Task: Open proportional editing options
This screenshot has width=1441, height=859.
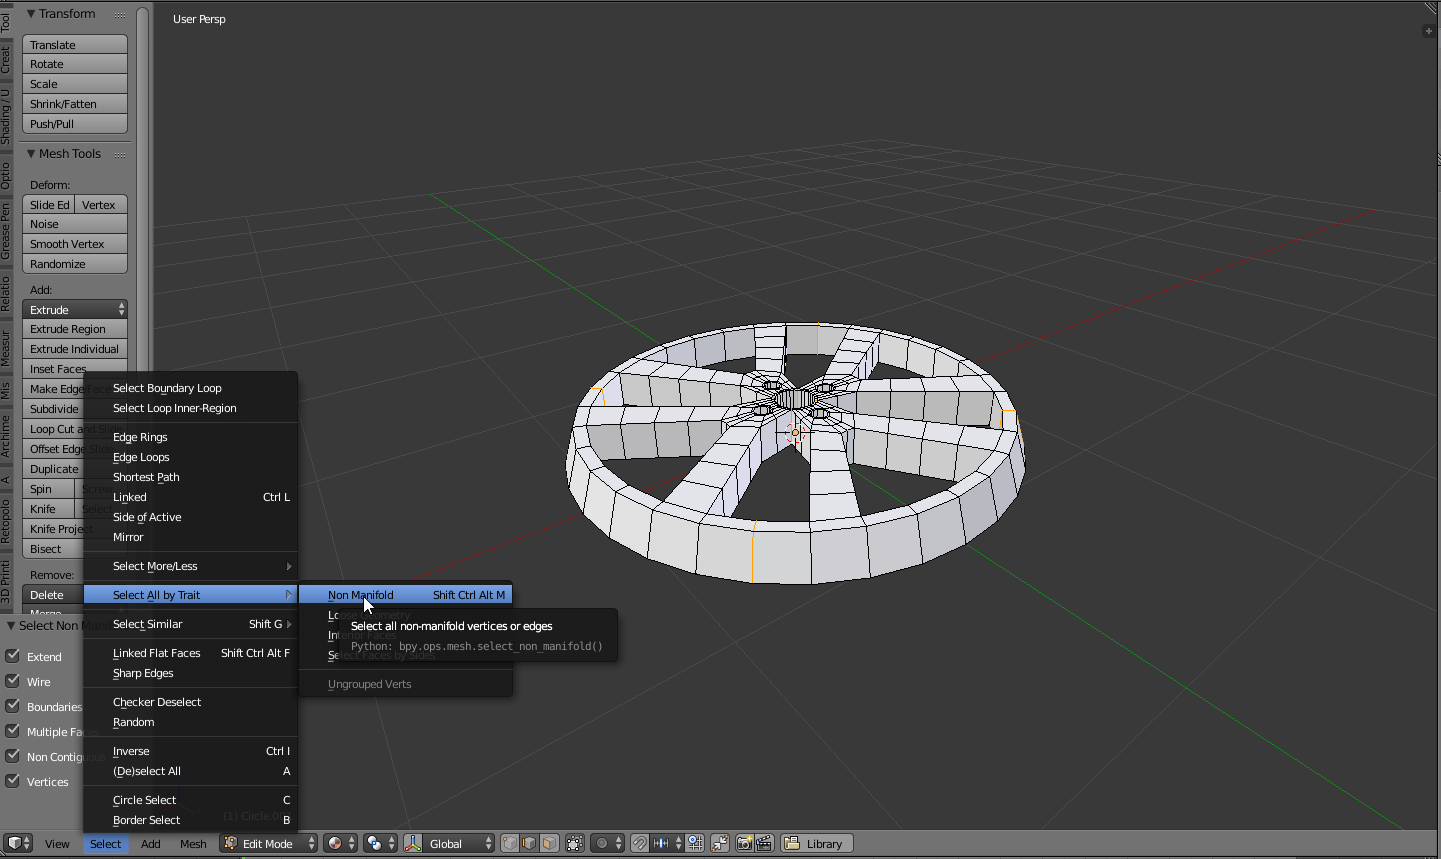Action: [x=607, y=843]
